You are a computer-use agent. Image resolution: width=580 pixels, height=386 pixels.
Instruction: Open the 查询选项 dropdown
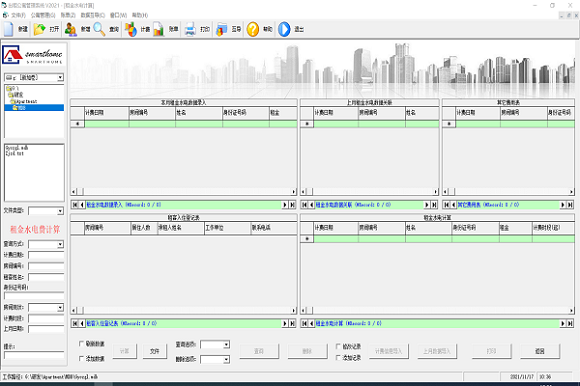(x=226, y=345)
